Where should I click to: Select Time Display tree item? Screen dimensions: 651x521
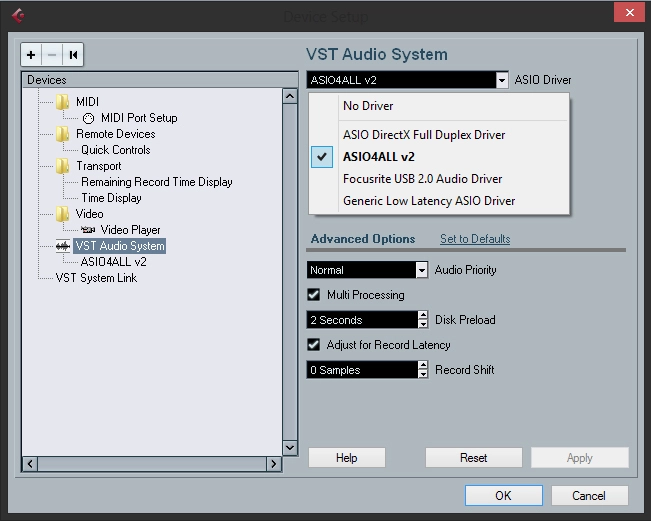[111, 198]
